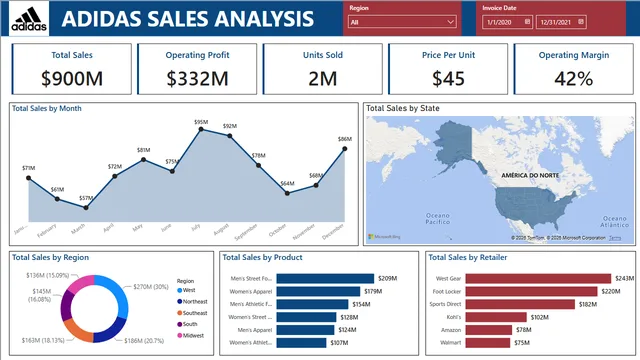Click the January $71M data point
This screenshot has width=640, height=360.
point(28,178)
